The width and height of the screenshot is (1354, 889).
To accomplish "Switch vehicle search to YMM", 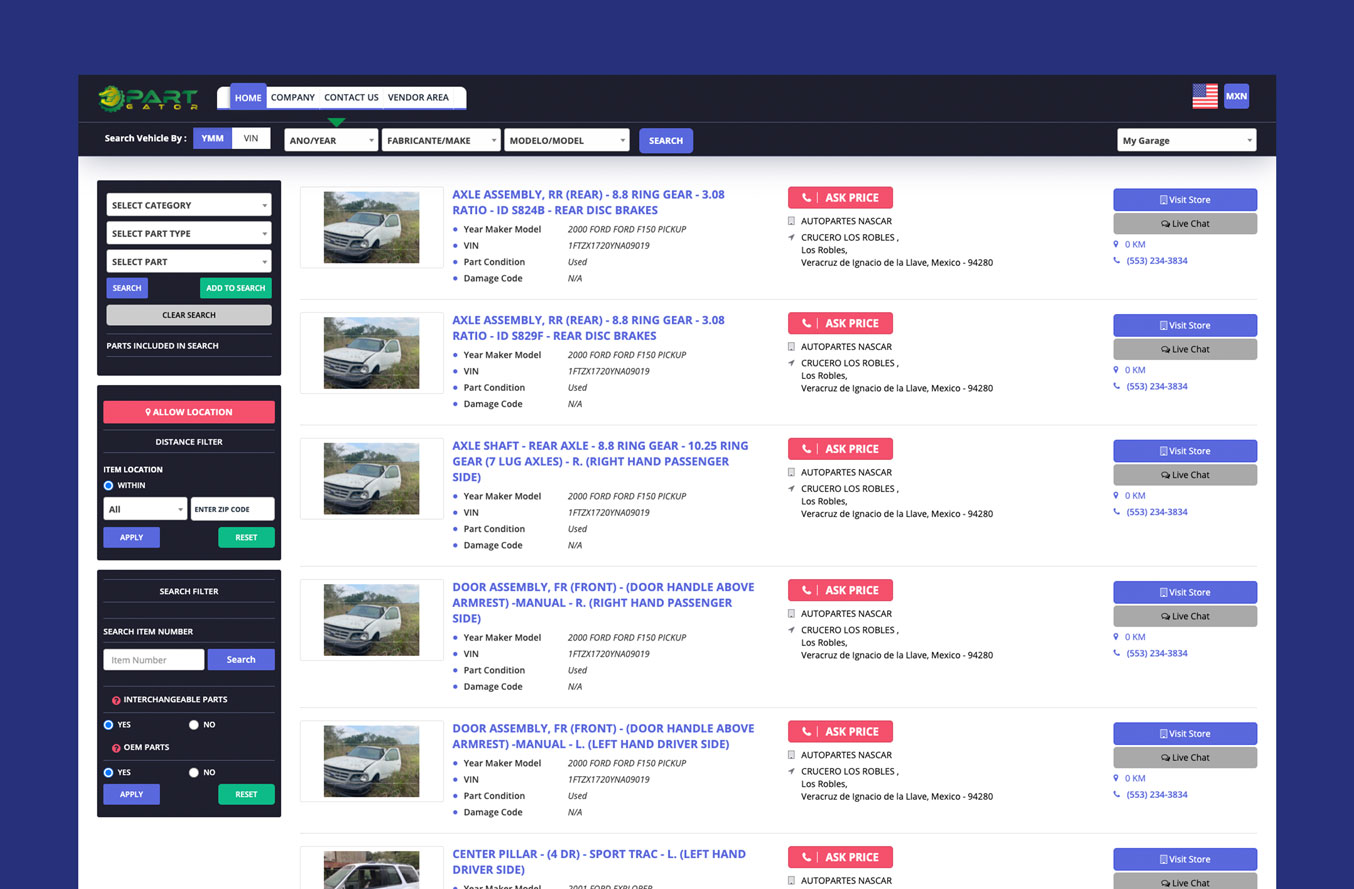I will (212, 138).
